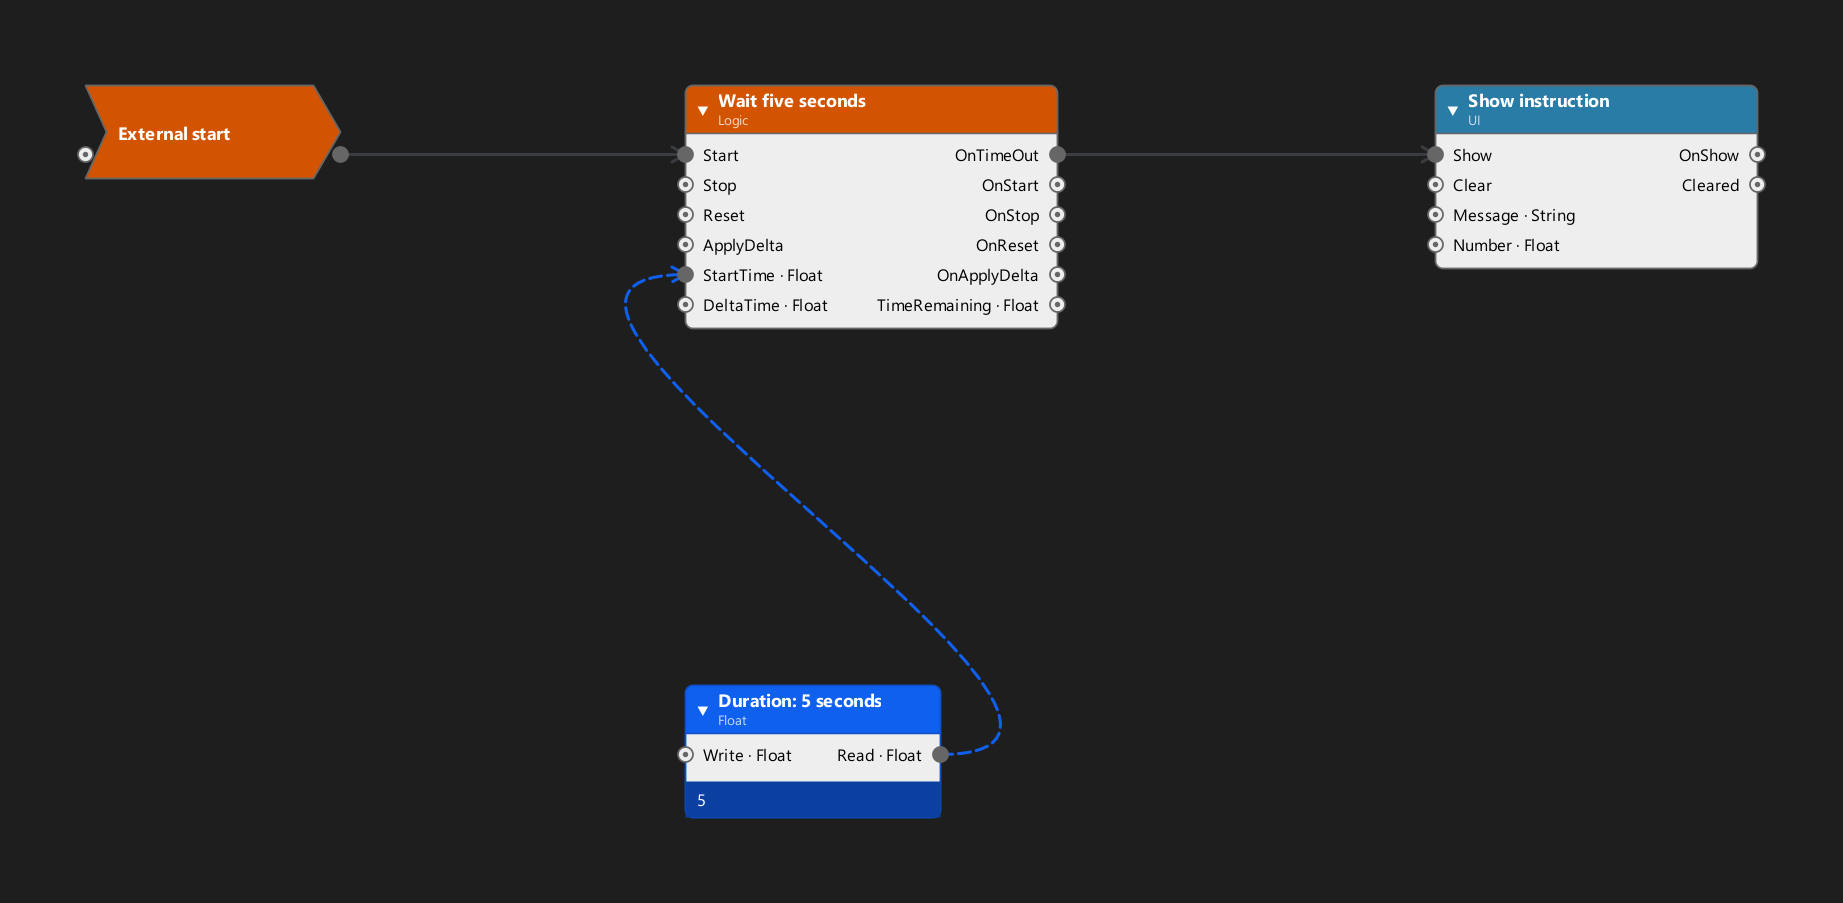Select the External start node
Screen dimensions: 1843x903
point(212,132)
